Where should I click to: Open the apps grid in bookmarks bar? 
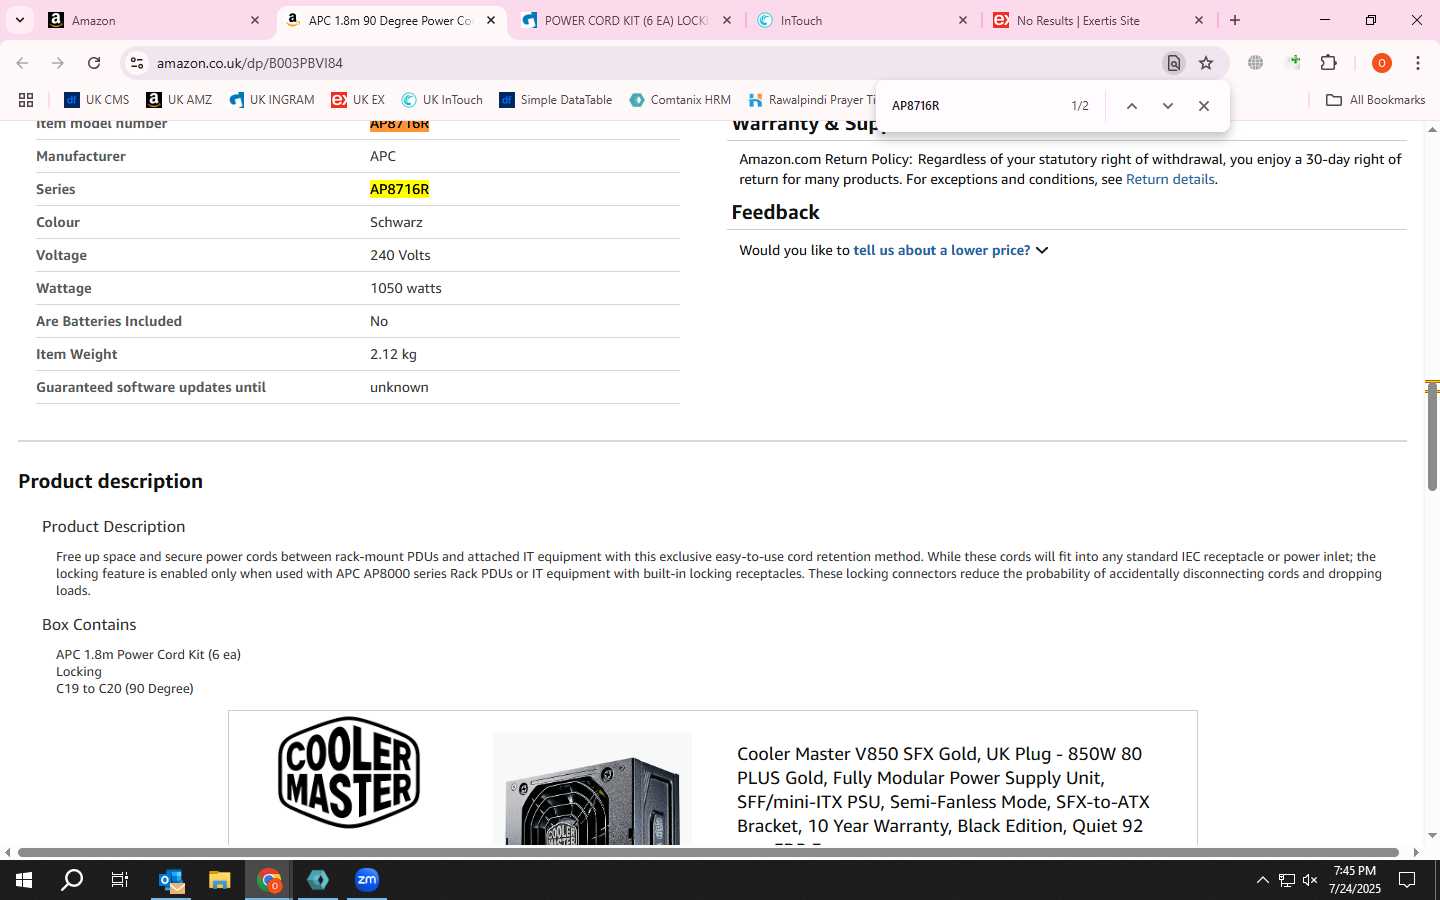tap(26, 100)
